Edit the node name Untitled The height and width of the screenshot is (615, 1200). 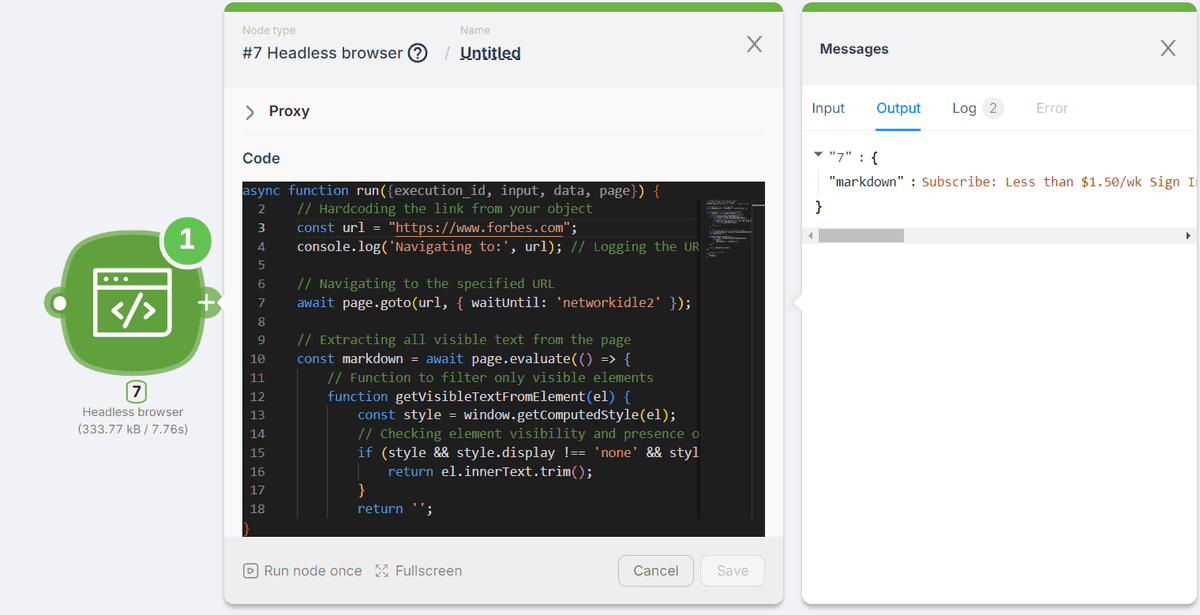[490, 53]
